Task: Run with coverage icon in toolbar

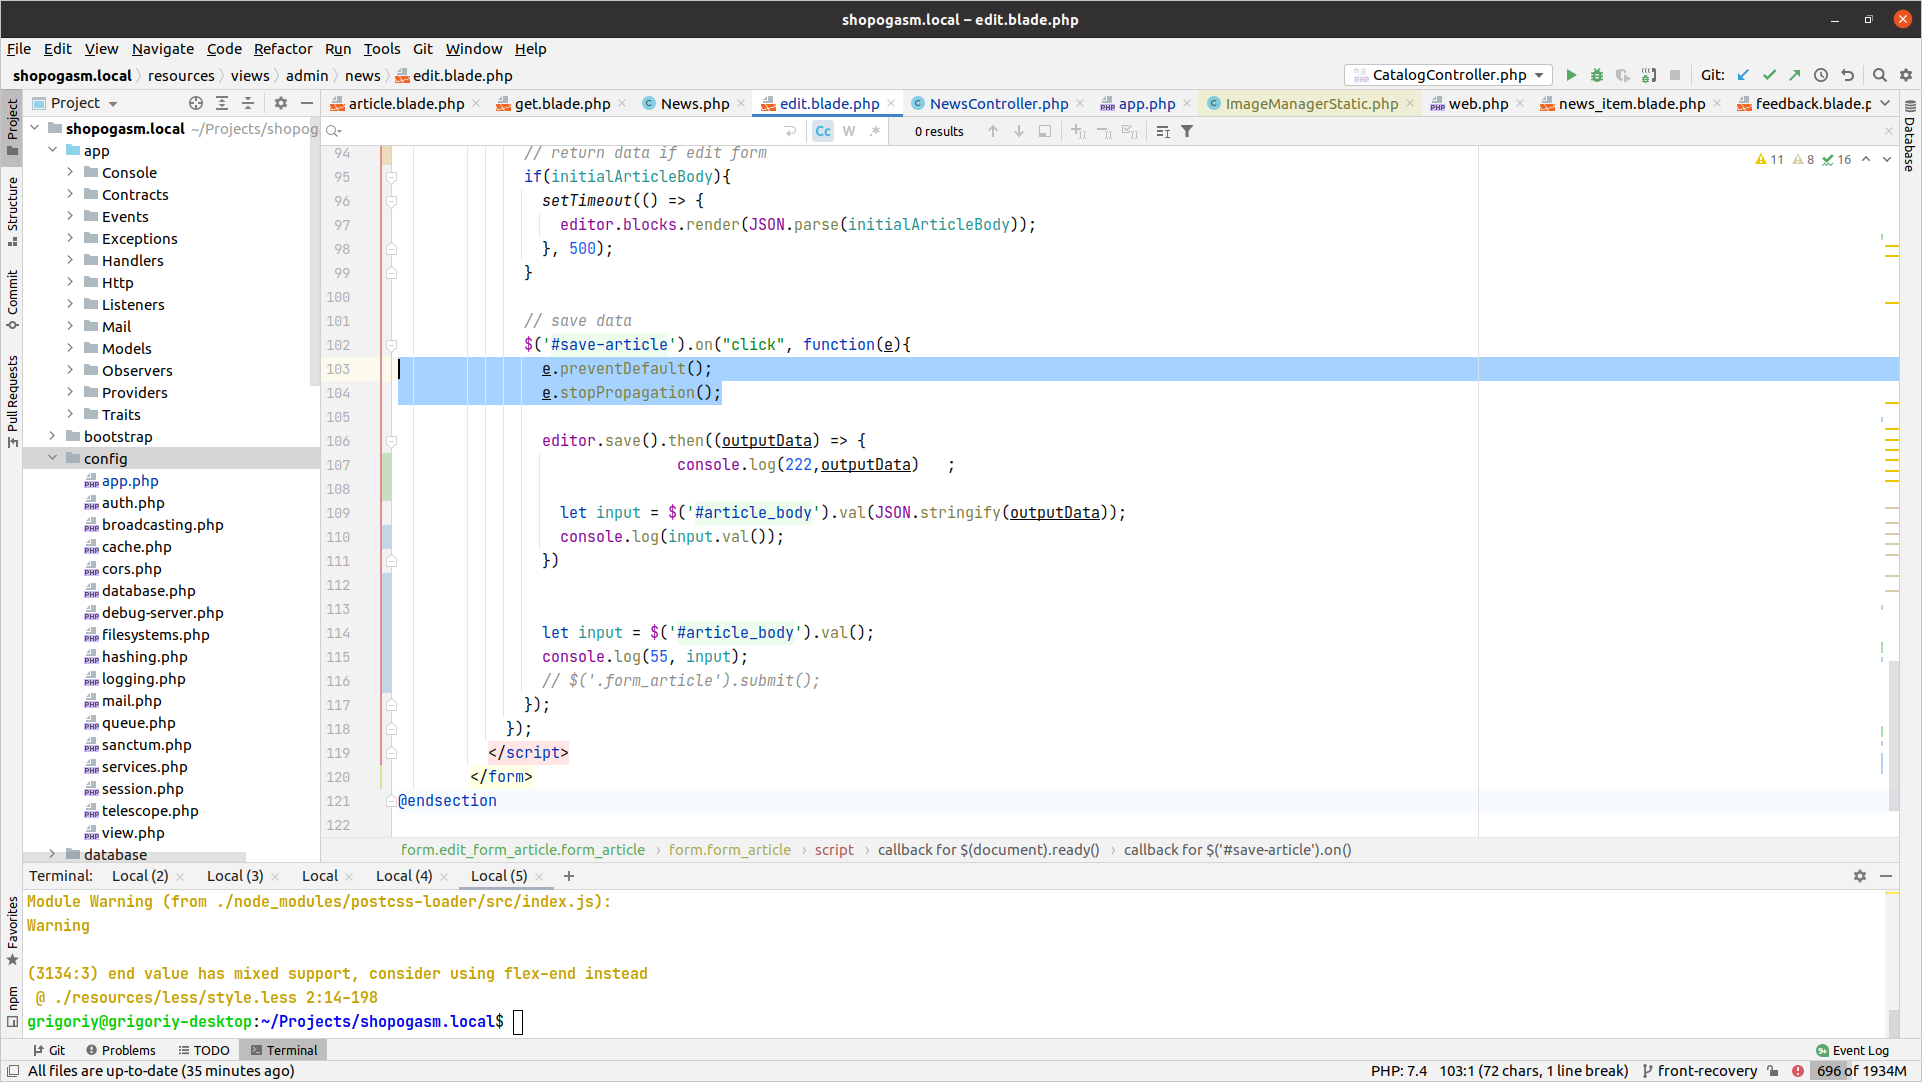Action: [x=1623, y=75]
